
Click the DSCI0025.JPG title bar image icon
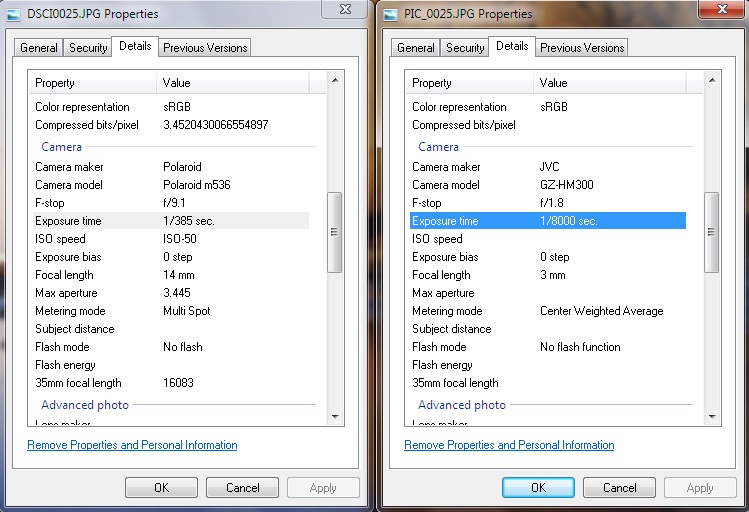point(13,14)
